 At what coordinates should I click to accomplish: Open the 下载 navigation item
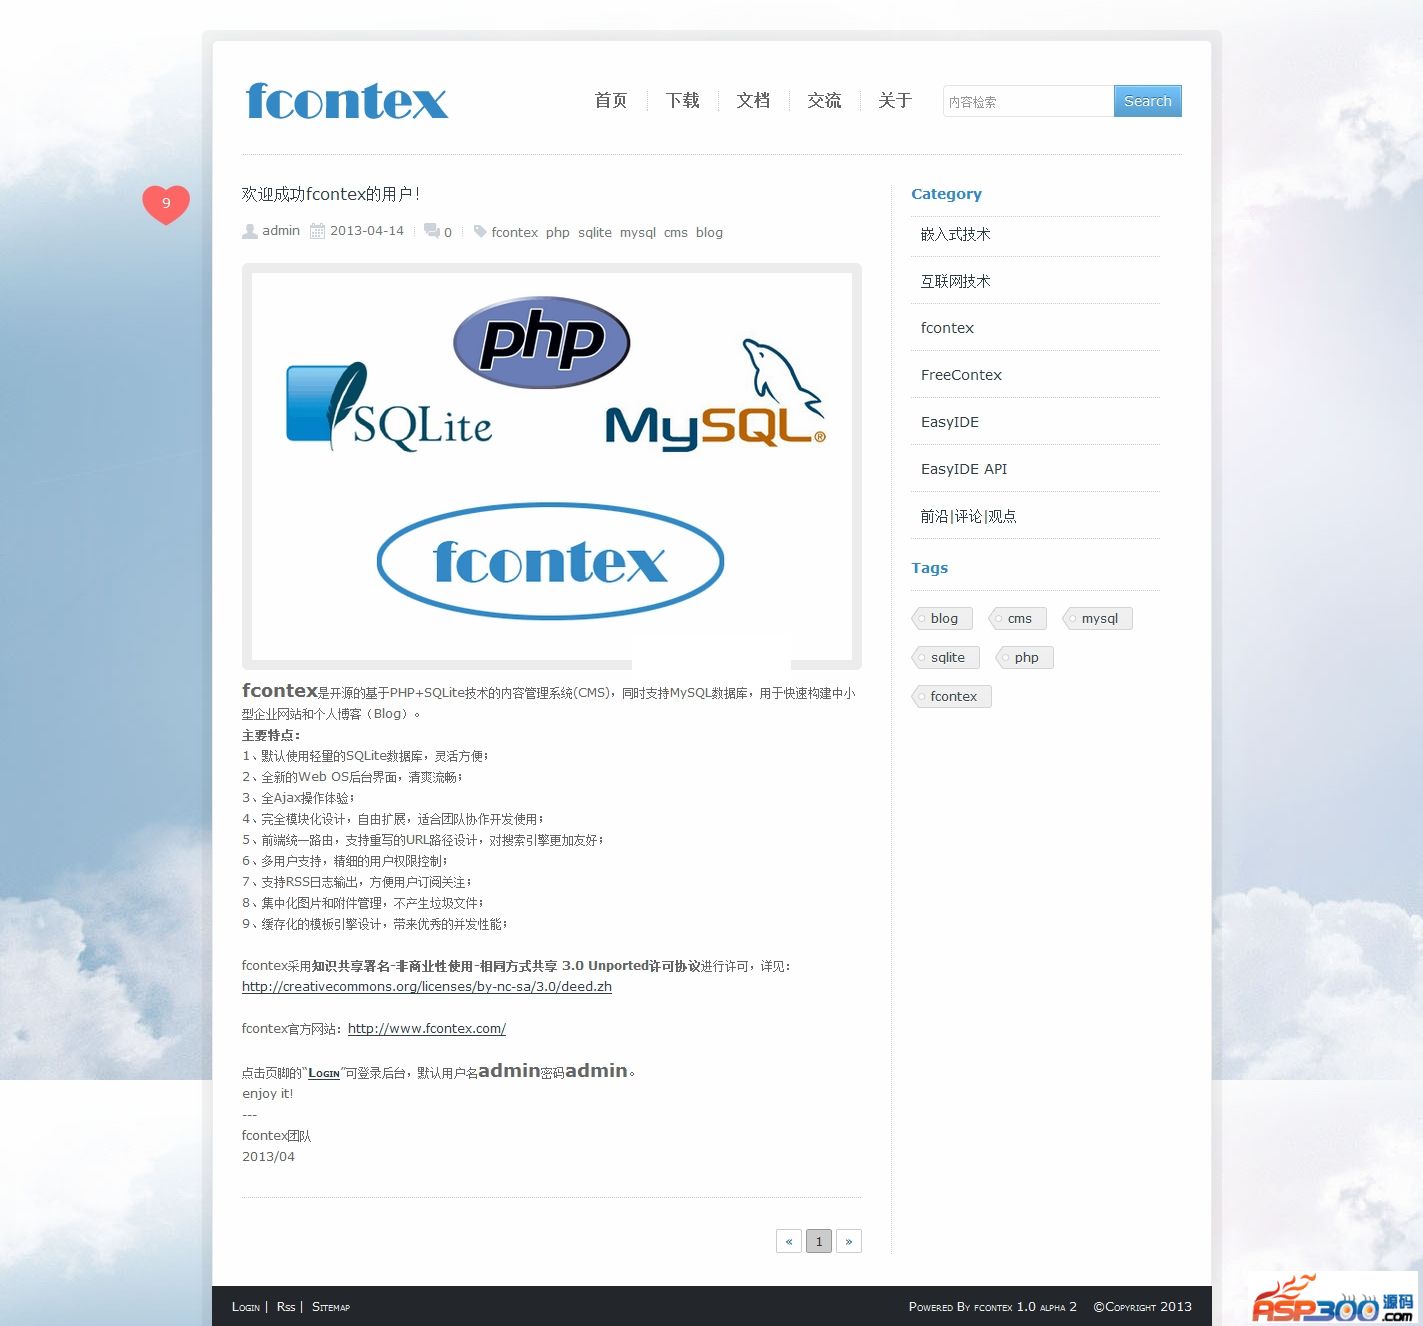683,100
